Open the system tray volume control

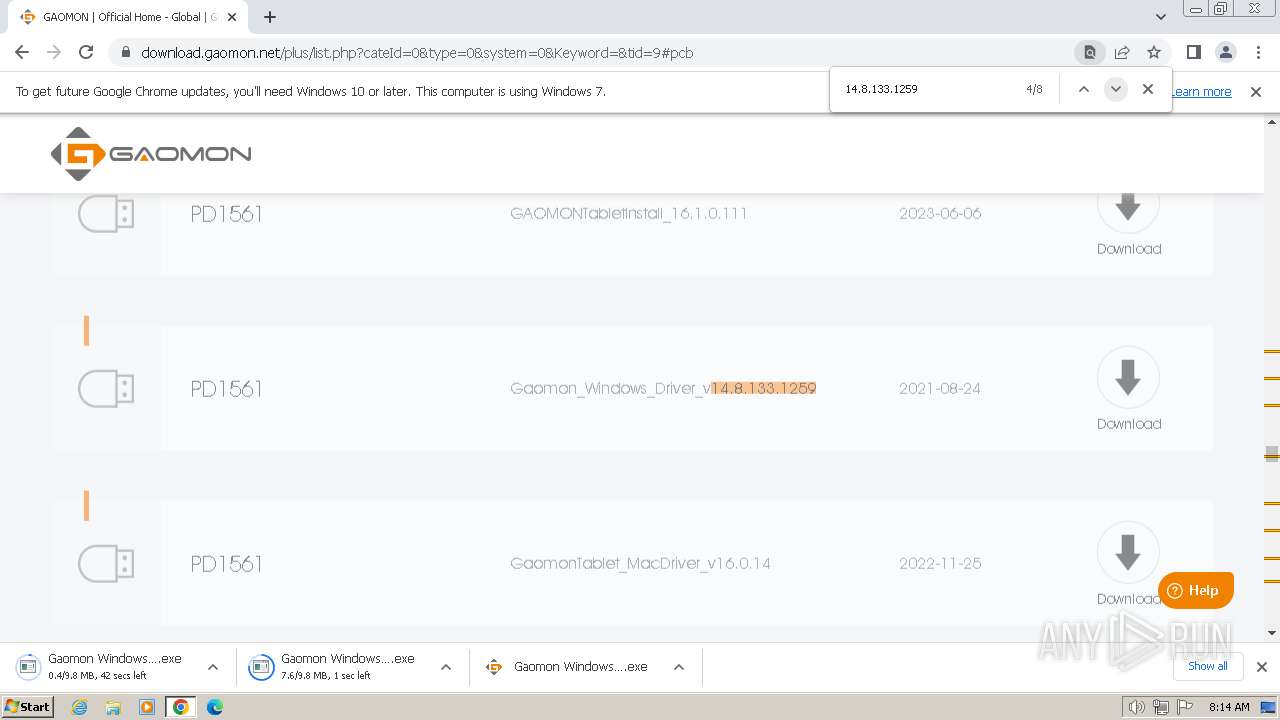click(1137, 707)
